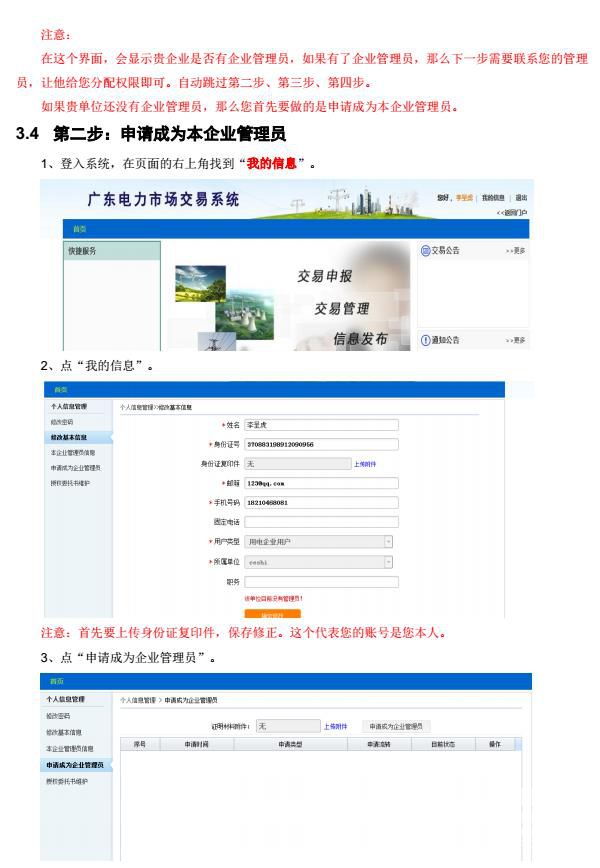600x868 pixels.
Task: Click breadcrumb 个人信息管理>修改基本信息
Action: coord(156,407)
